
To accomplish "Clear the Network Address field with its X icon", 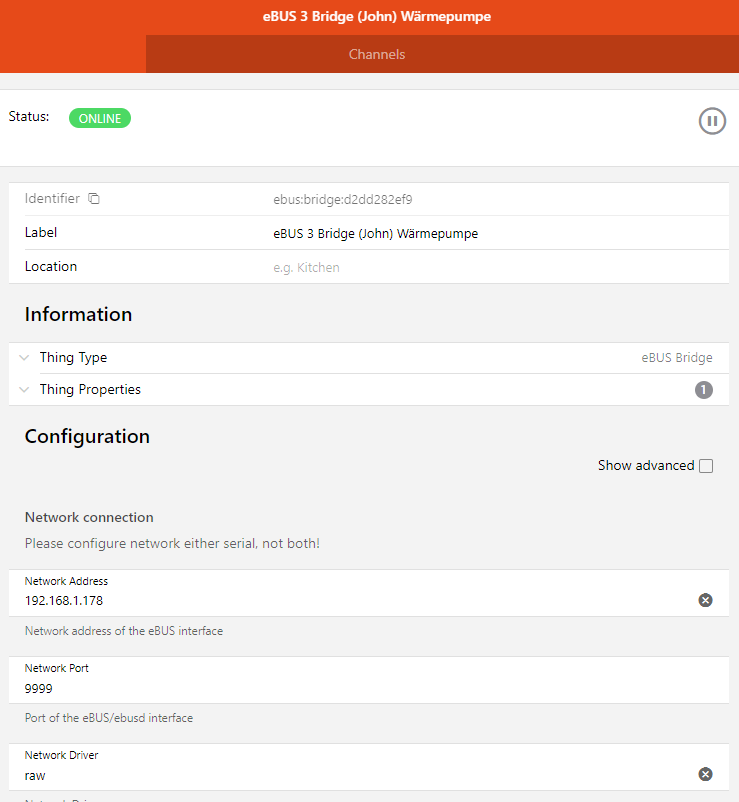I will click(x=705, y=600).
